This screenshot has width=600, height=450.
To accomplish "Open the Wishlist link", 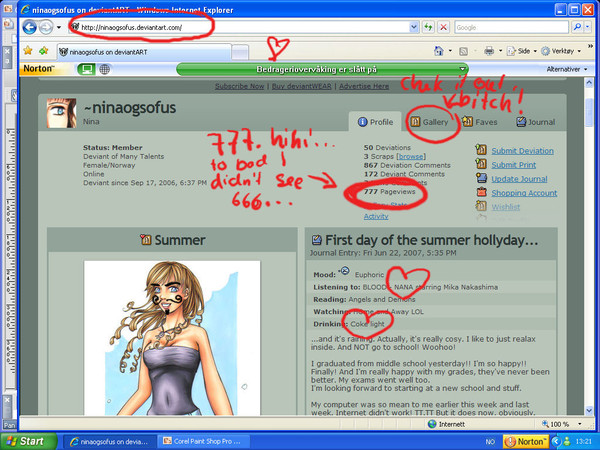I will pyautogui.click(x=505, y=207).
